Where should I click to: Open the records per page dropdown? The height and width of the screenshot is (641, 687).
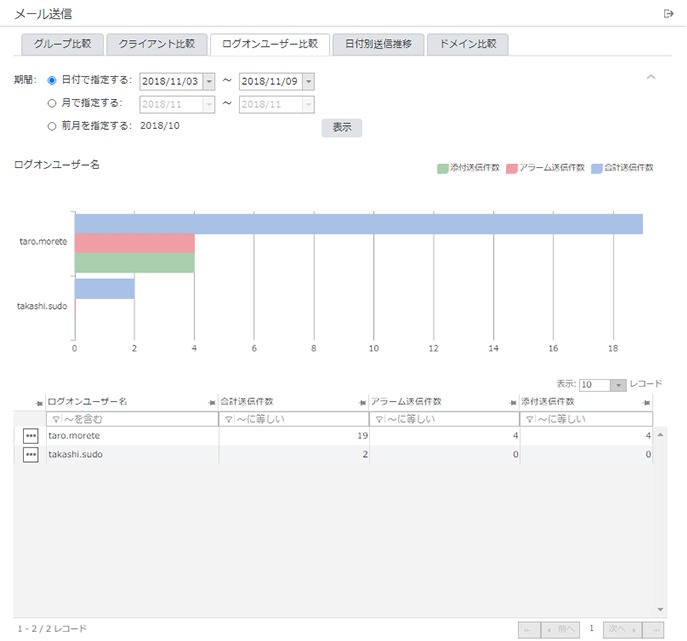618,385
